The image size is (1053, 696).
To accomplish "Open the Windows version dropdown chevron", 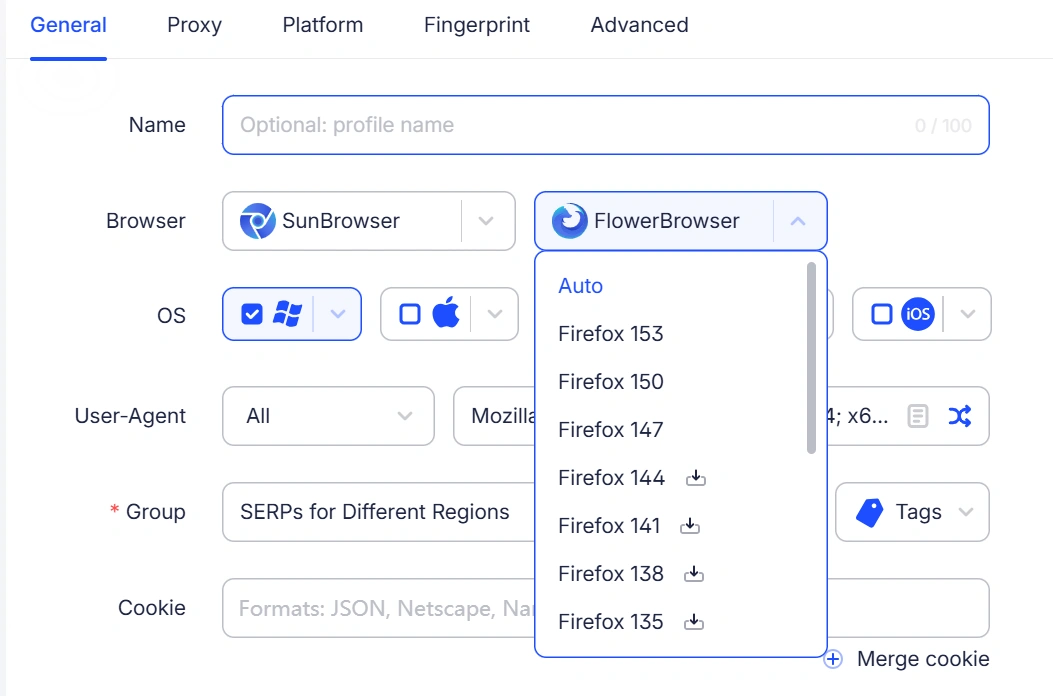I will (338, 314).
